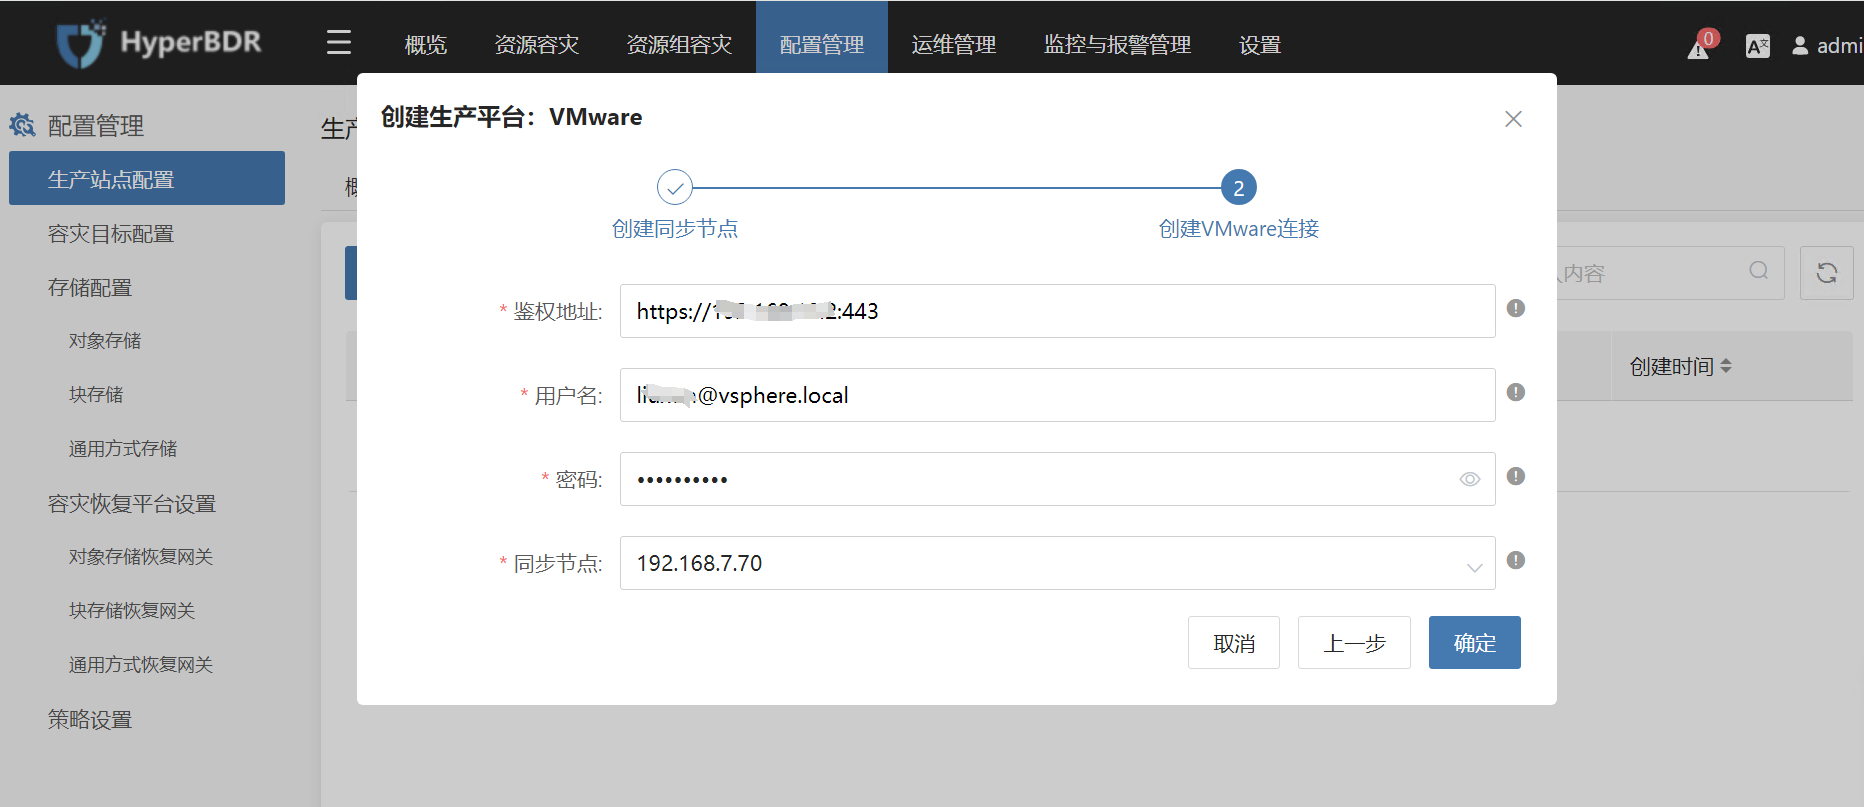Focus the 用户名 input field
This screenshot has width=1864, height=807.
pos(1057,395)
